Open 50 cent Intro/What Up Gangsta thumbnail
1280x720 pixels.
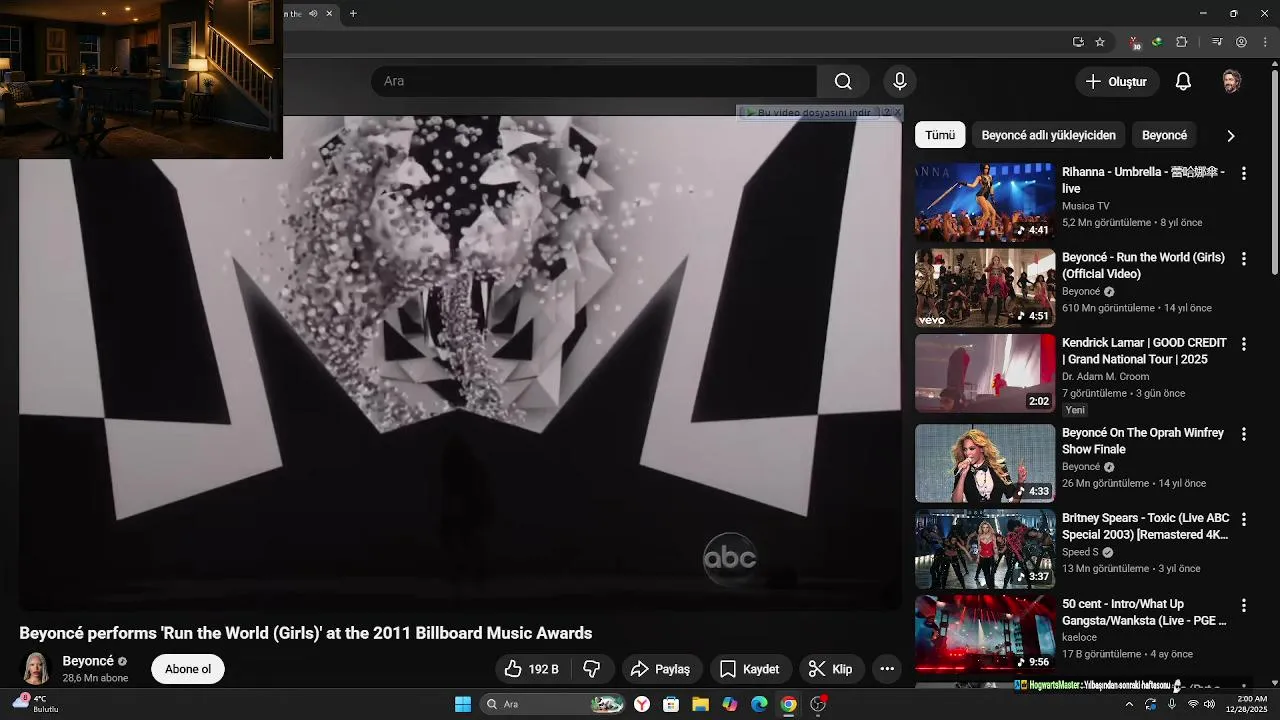pyautogui.click(x=985, y=634)
